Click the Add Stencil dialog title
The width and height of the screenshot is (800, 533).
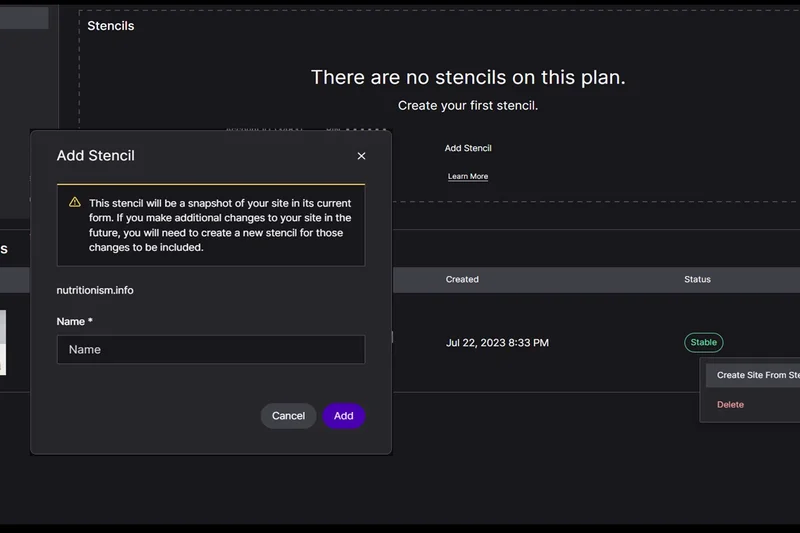pos(96,156)
